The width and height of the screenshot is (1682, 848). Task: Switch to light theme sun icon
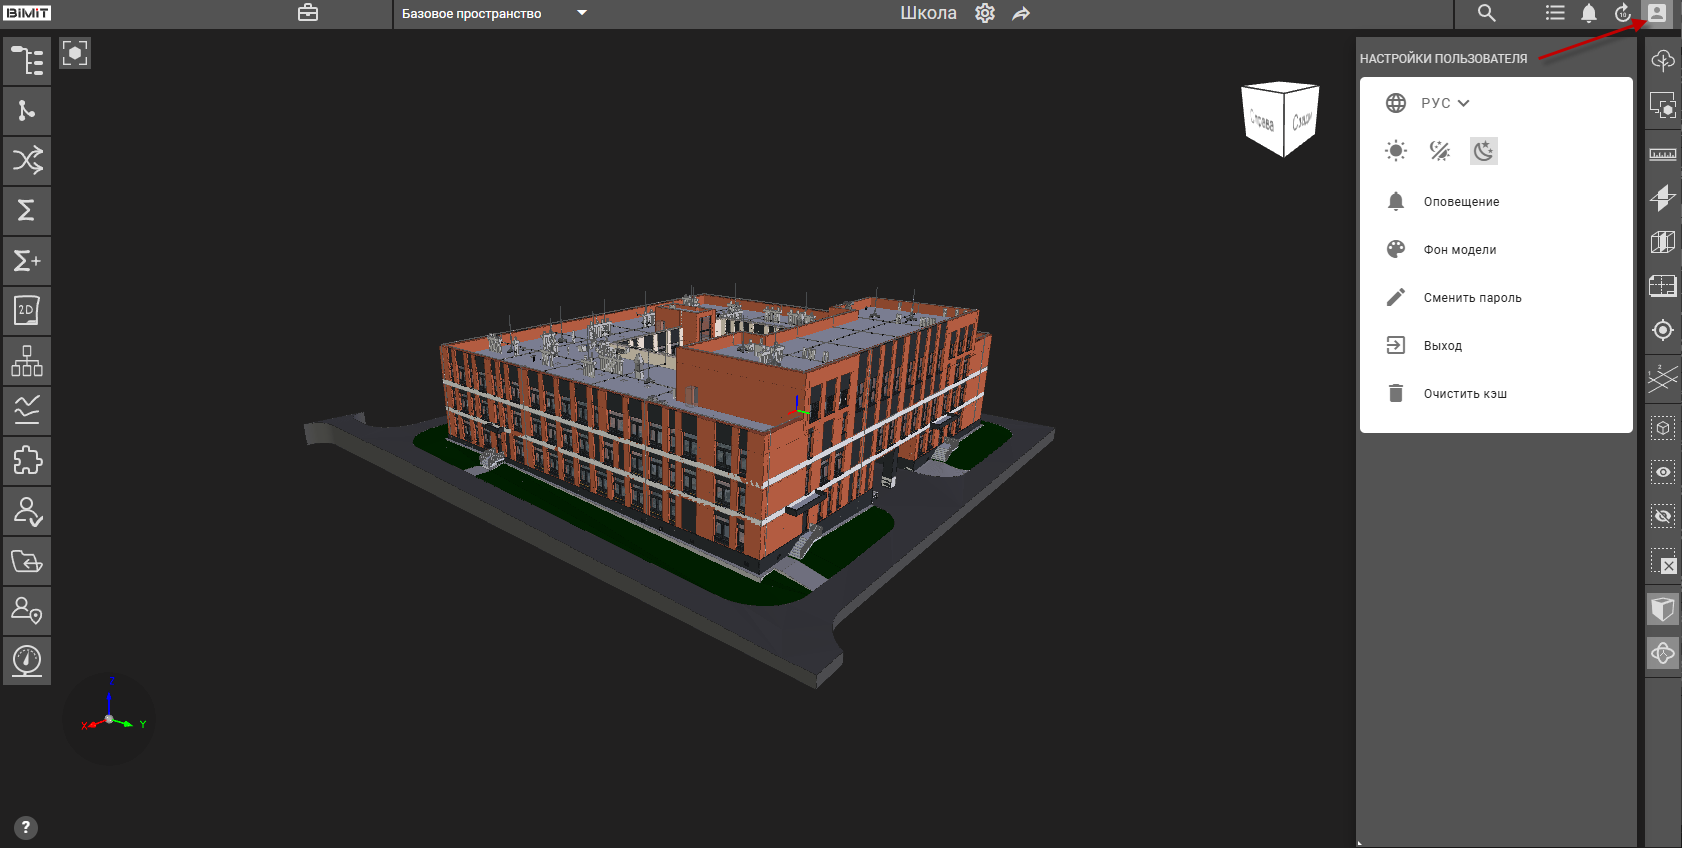point(1396,151)
